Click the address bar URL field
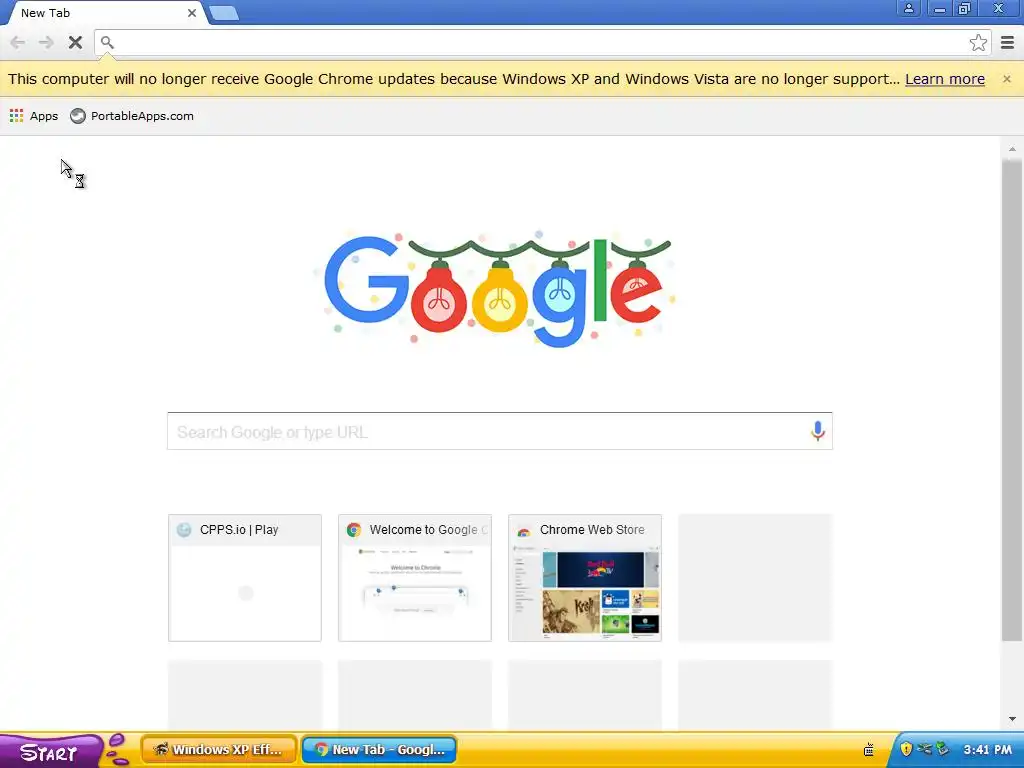 coord(542,42)
